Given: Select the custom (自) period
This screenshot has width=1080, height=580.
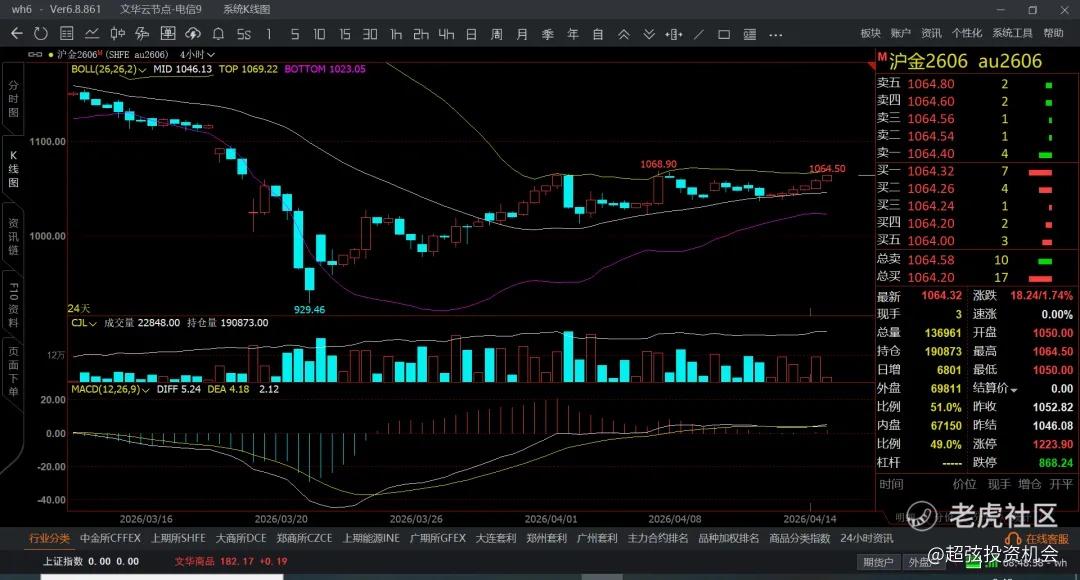Looking at the screenshot, I should click(598, 34).
